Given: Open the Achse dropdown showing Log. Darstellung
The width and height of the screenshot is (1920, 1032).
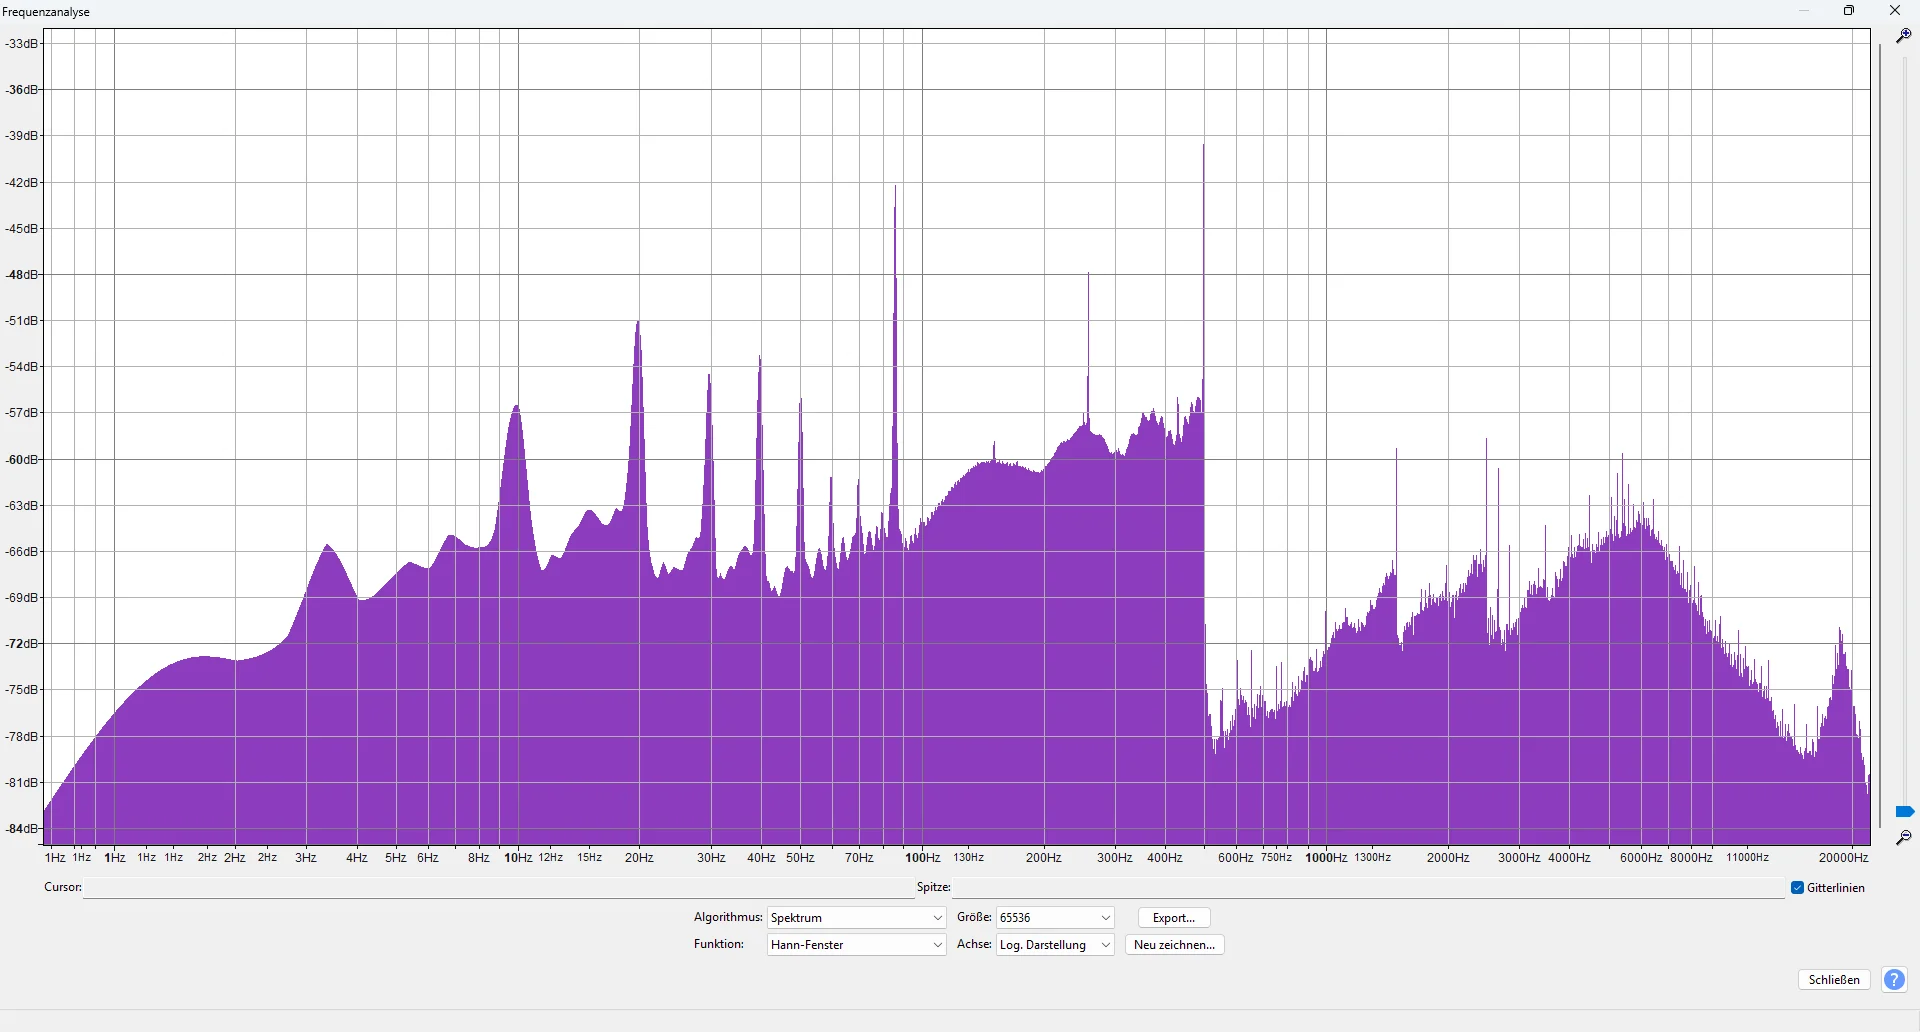Looking at the screenshot, I should pos(1055,945).
